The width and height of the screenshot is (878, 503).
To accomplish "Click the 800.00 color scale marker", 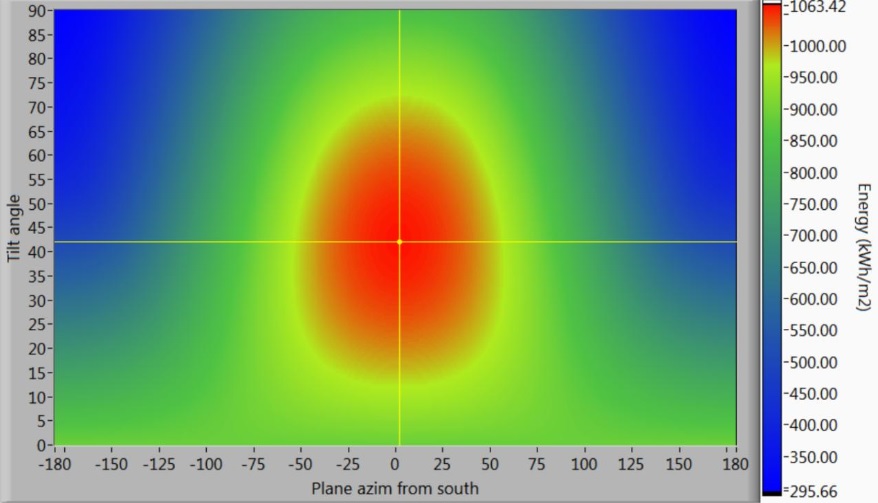I will coord(814,173).
